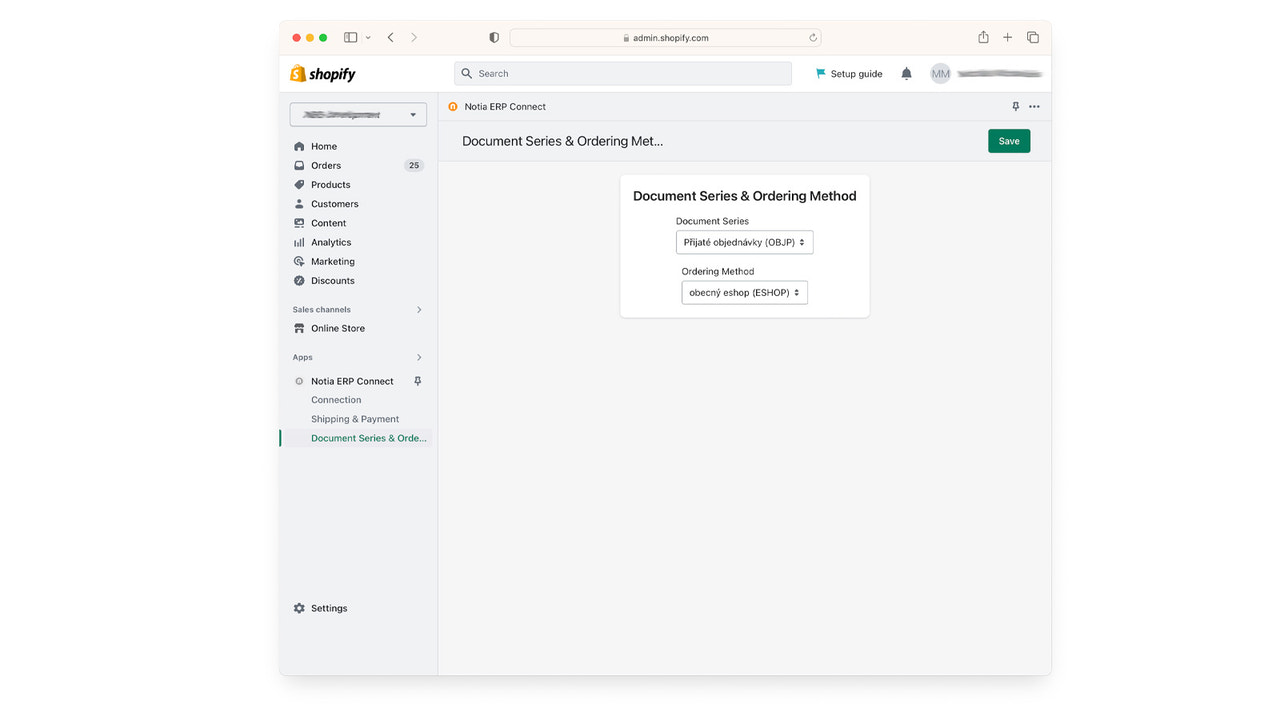Viewport: 1280px width, 720px height.
Task: Click the Marketing megaphone icon
Action: 299,261
